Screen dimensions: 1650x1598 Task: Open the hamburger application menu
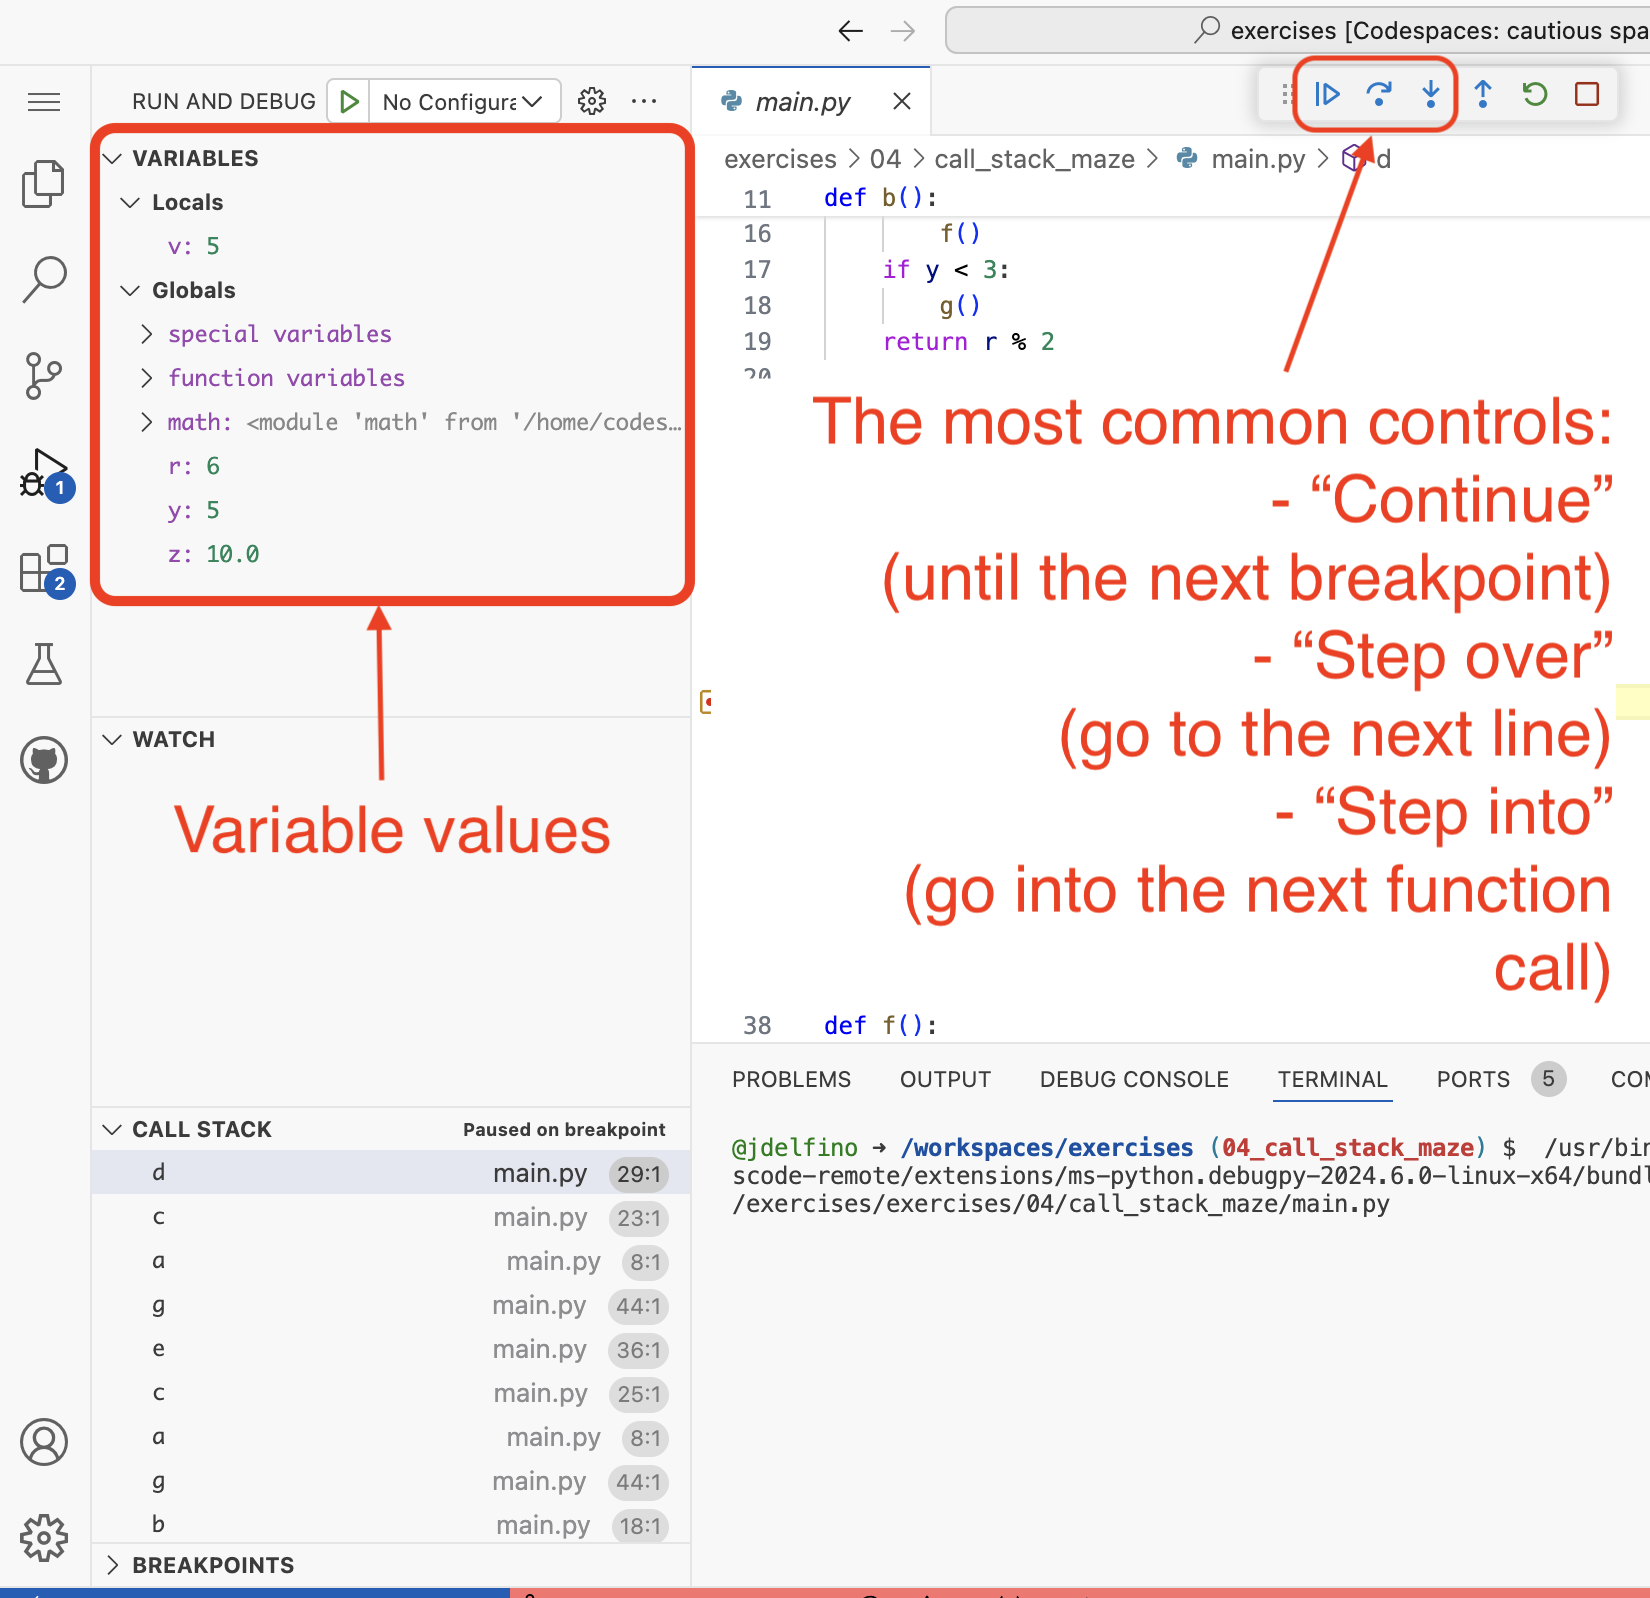click(44, 102)
